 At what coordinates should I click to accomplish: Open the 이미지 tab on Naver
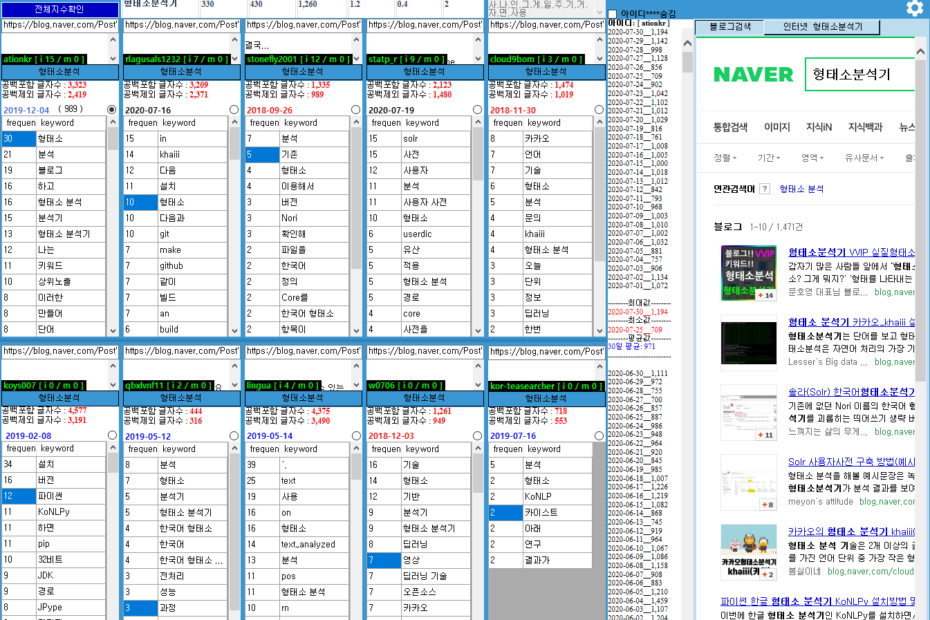pos(777,127)
